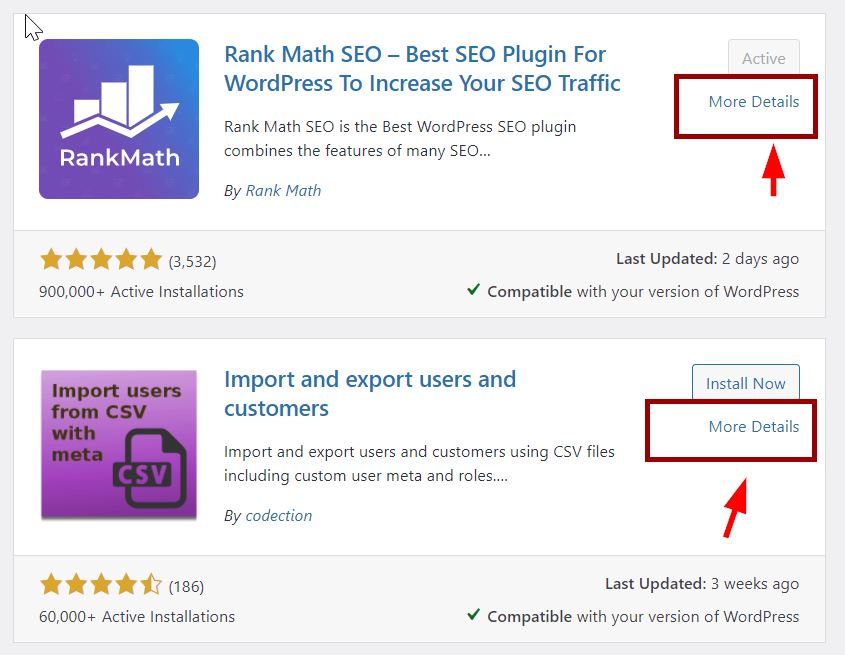Click the Rank Math plugin logo
The height and width of the screenshot is (655, 845).
119,119
